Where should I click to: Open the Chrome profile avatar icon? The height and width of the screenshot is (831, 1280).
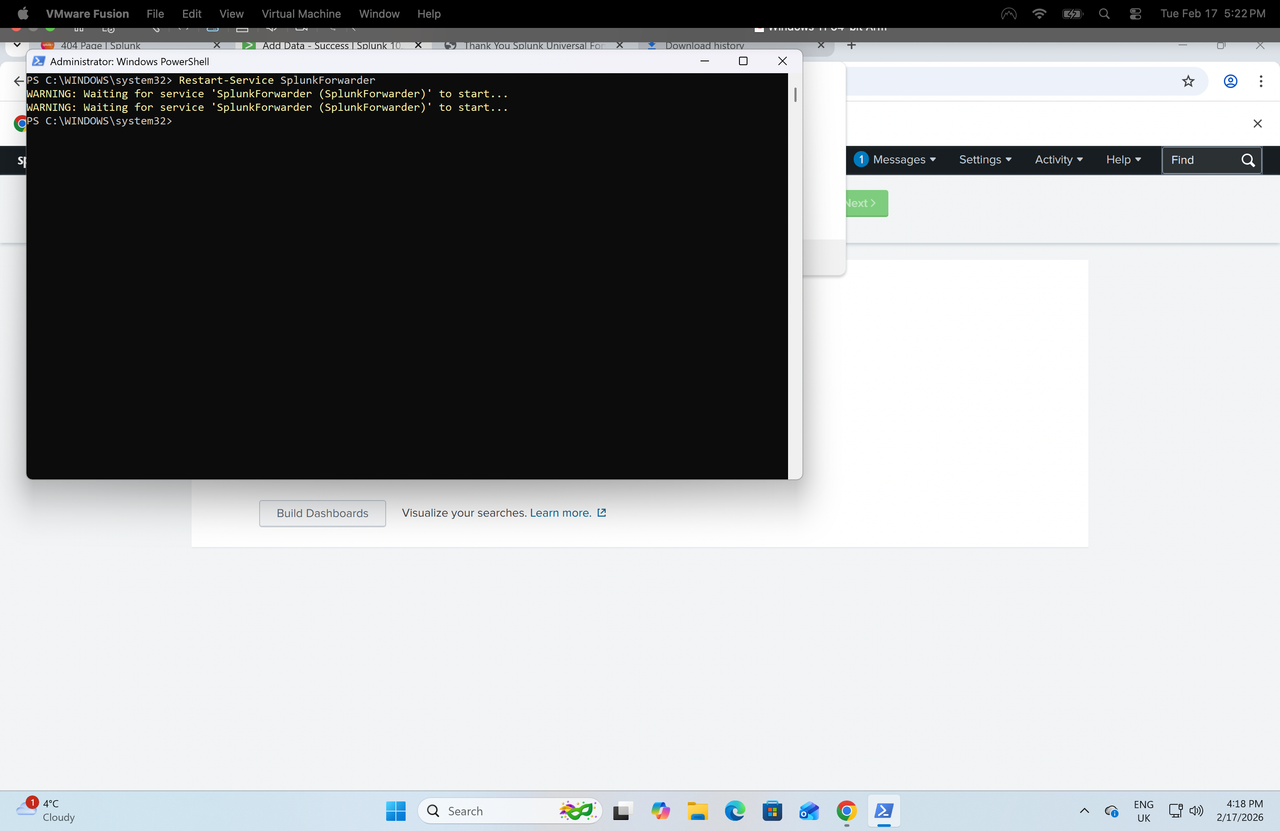[x=1231, y=81]
